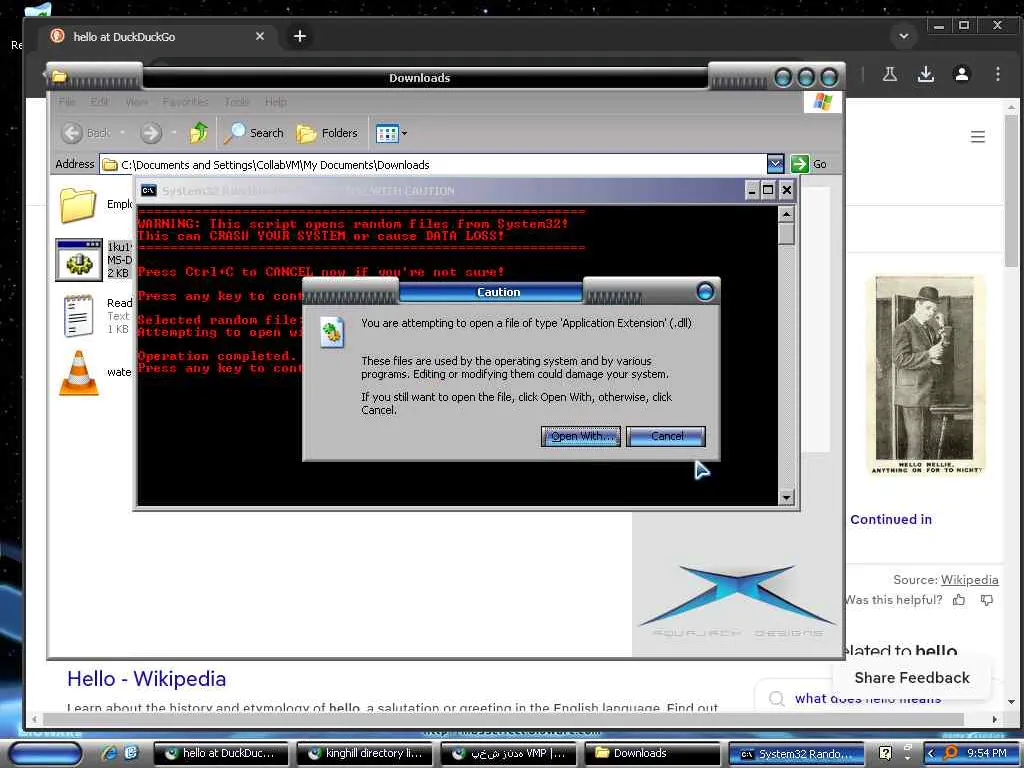1024x768 pixels.
Task: Click the related search magnifier icon
Action: click(x=776, y=698)
